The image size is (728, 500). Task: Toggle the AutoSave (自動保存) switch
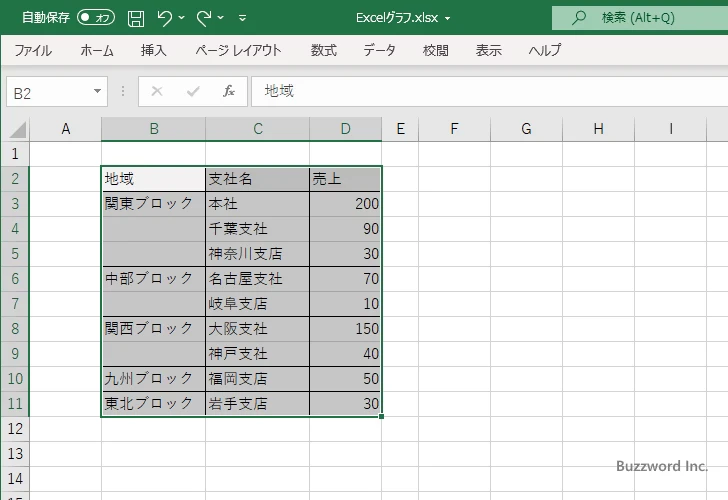pyautogui.click(x=96, y=18)
